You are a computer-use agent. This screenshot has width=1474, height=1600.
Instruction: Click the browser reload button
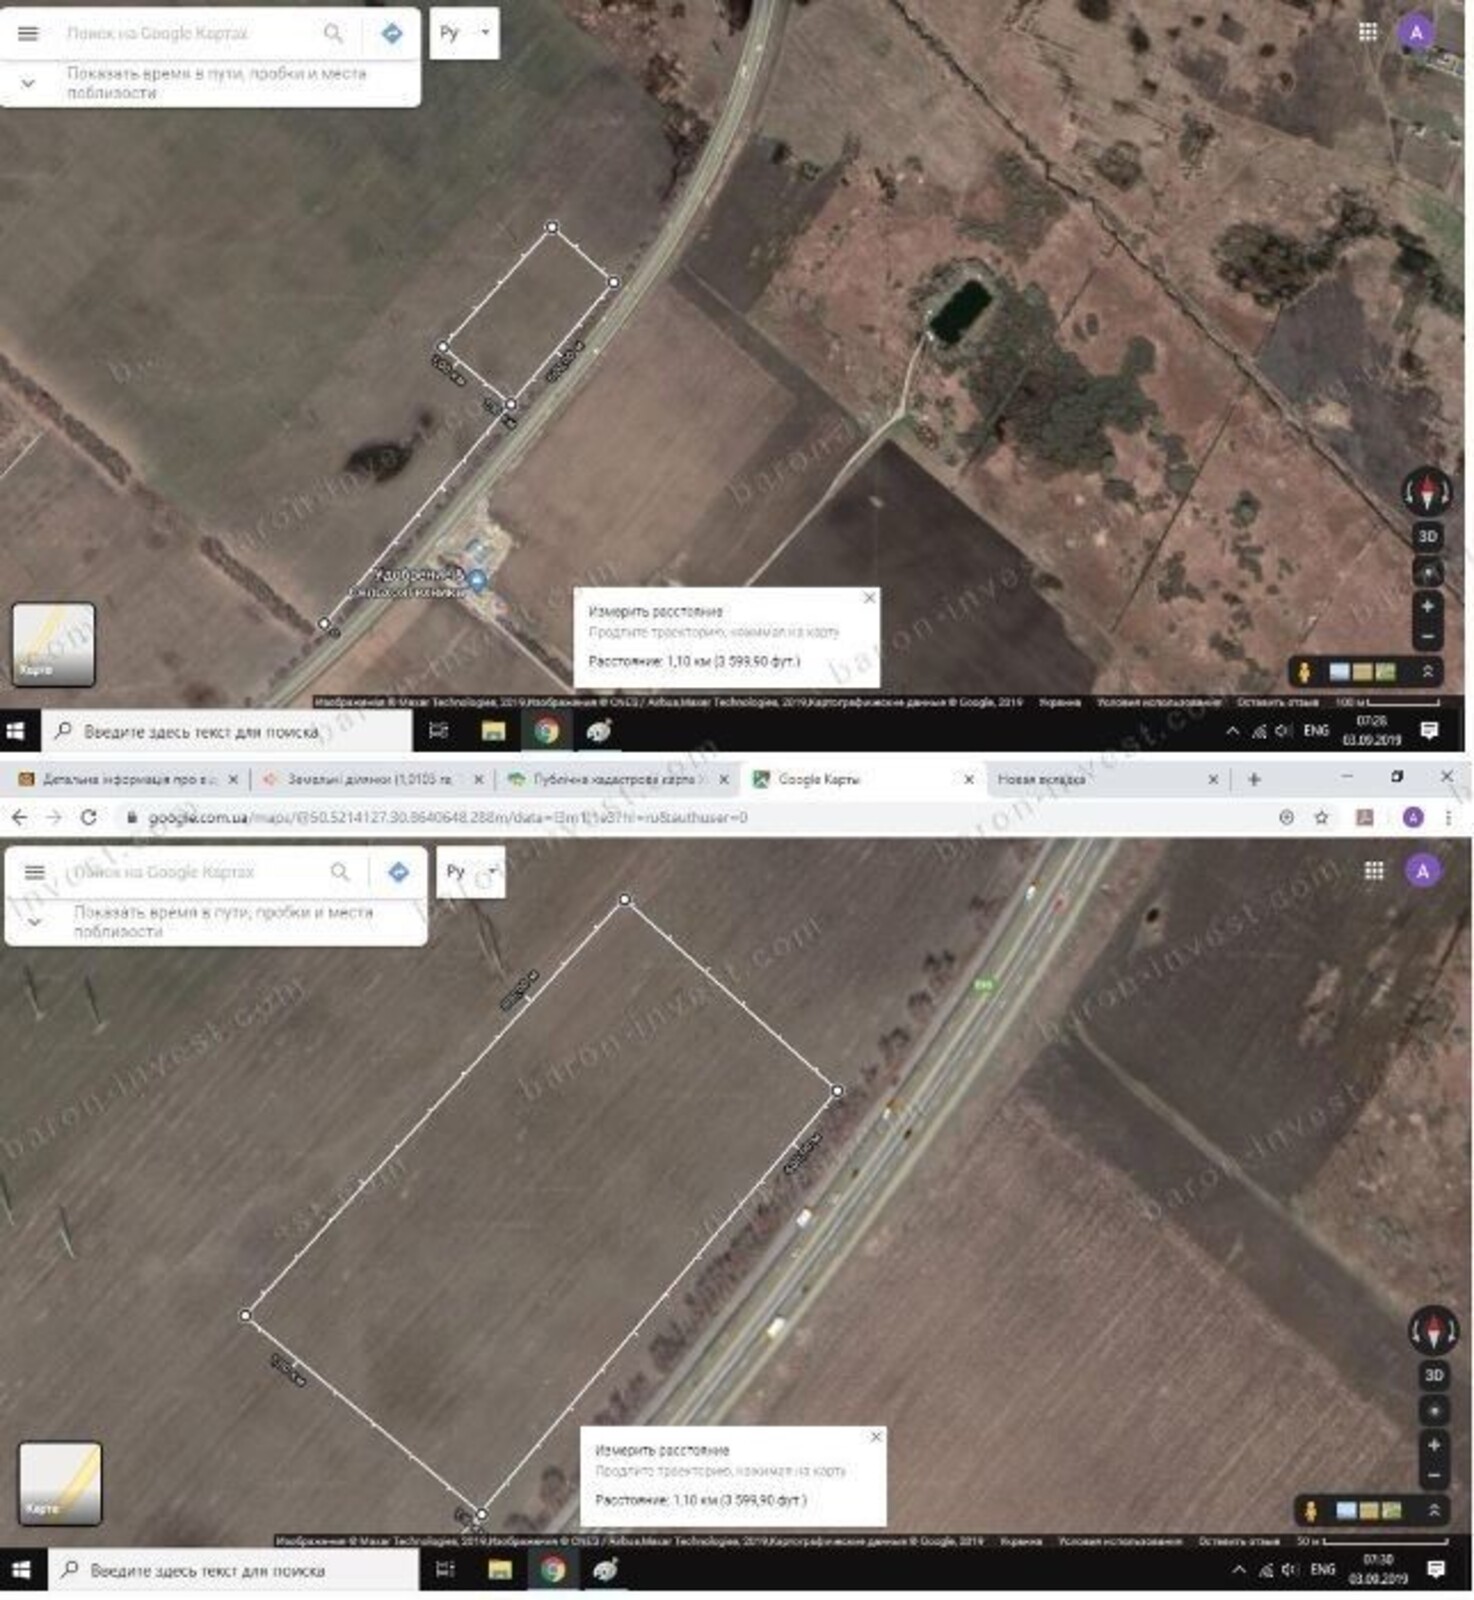(88, 817)
